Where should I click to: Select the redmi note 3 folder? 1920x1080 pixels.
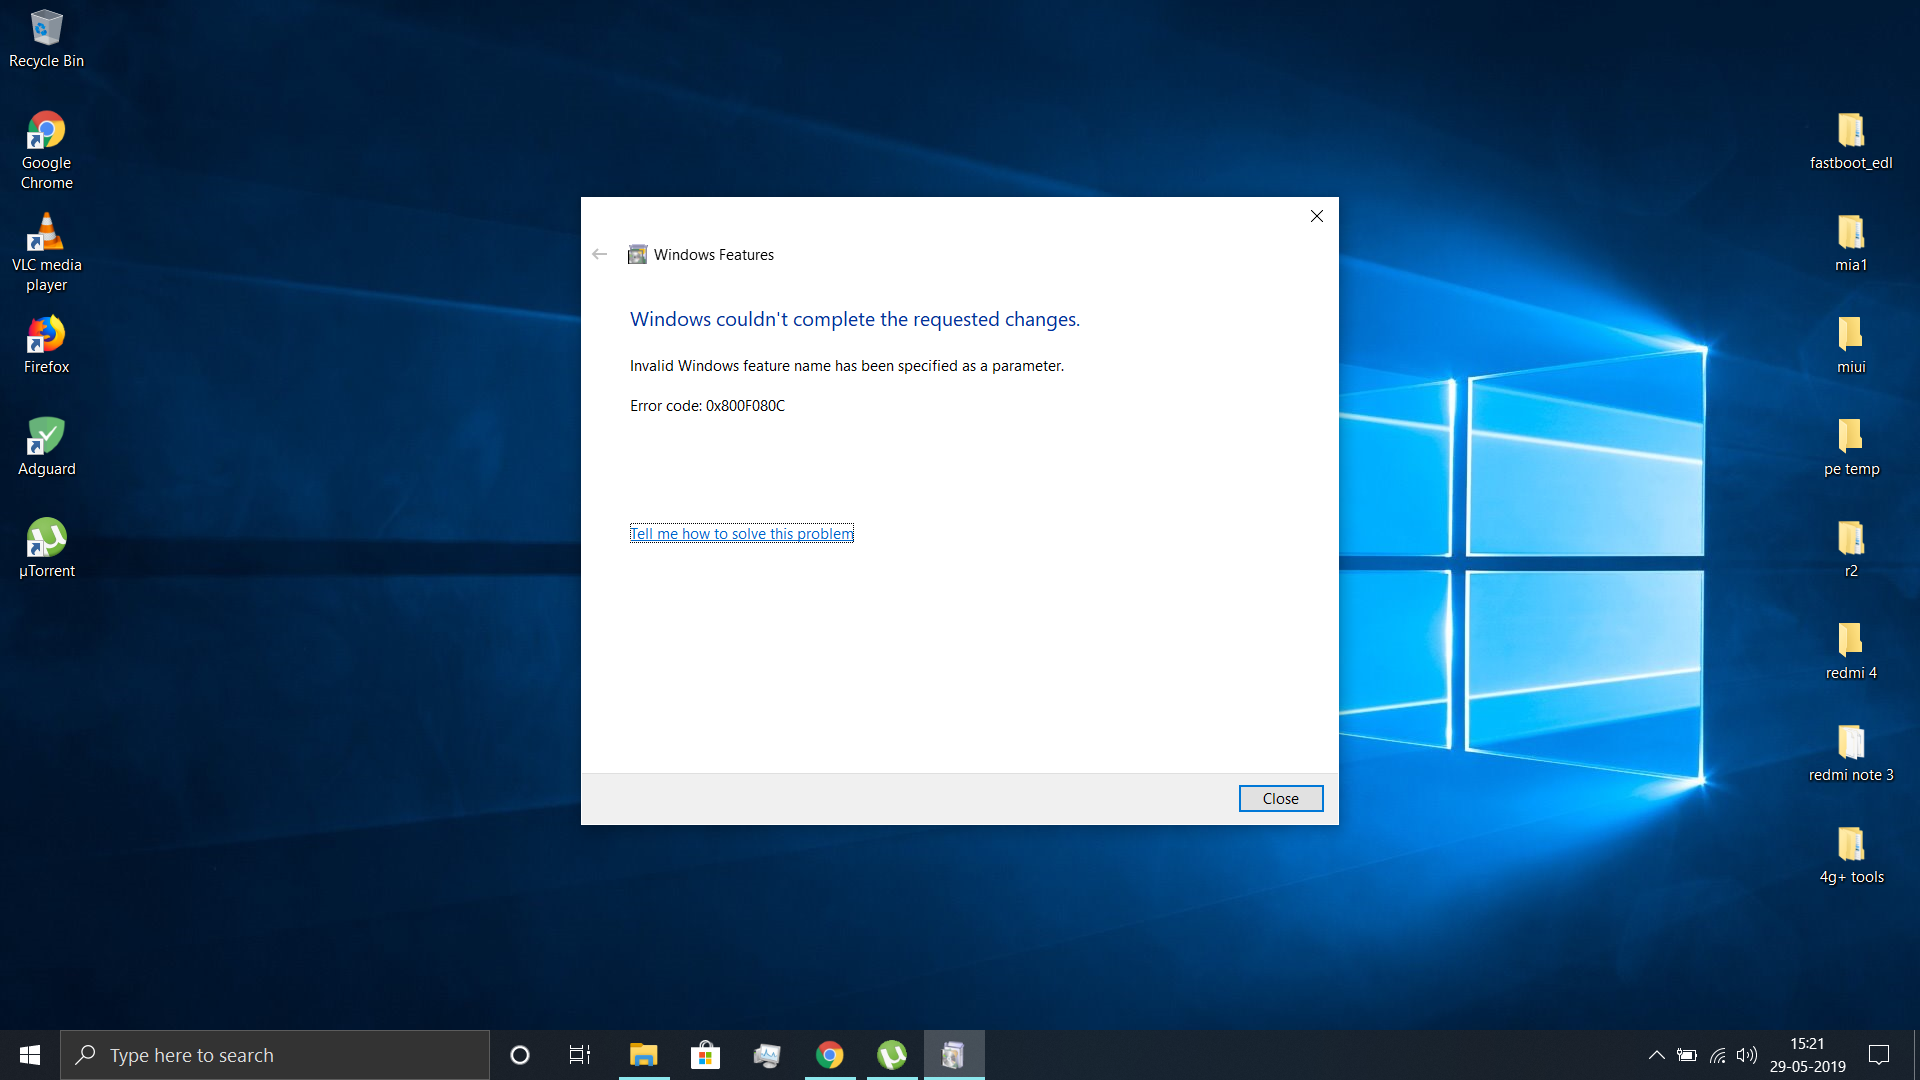[1850, 752]
